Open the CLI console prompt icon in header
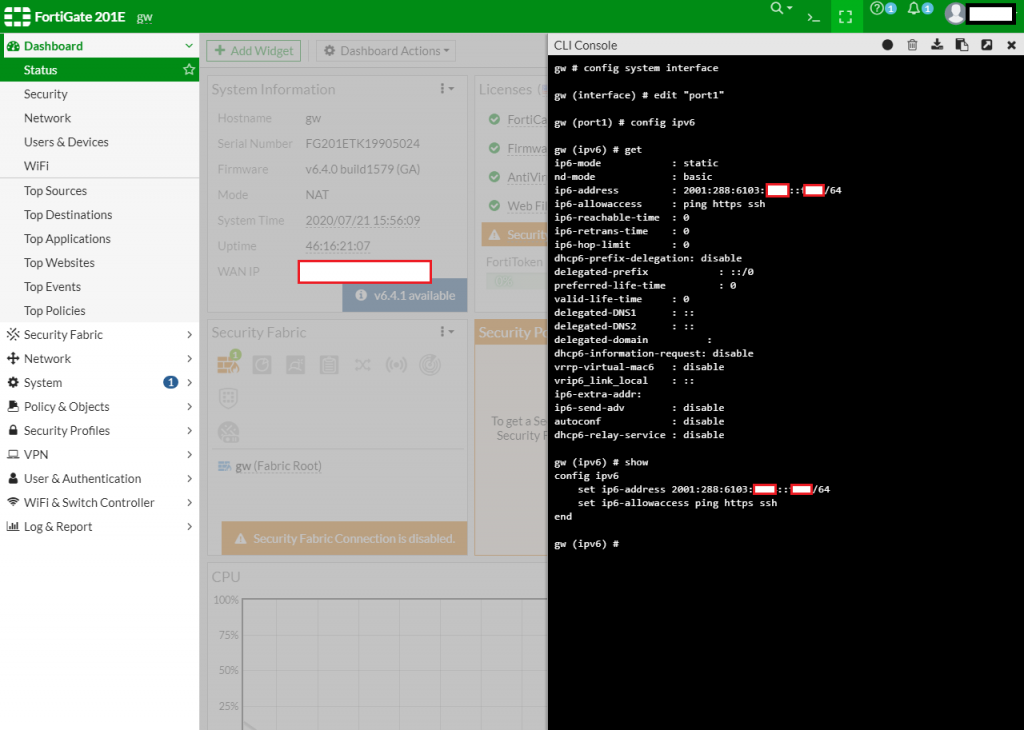The height and width of the screenshot is (730, 1024). 813,18
